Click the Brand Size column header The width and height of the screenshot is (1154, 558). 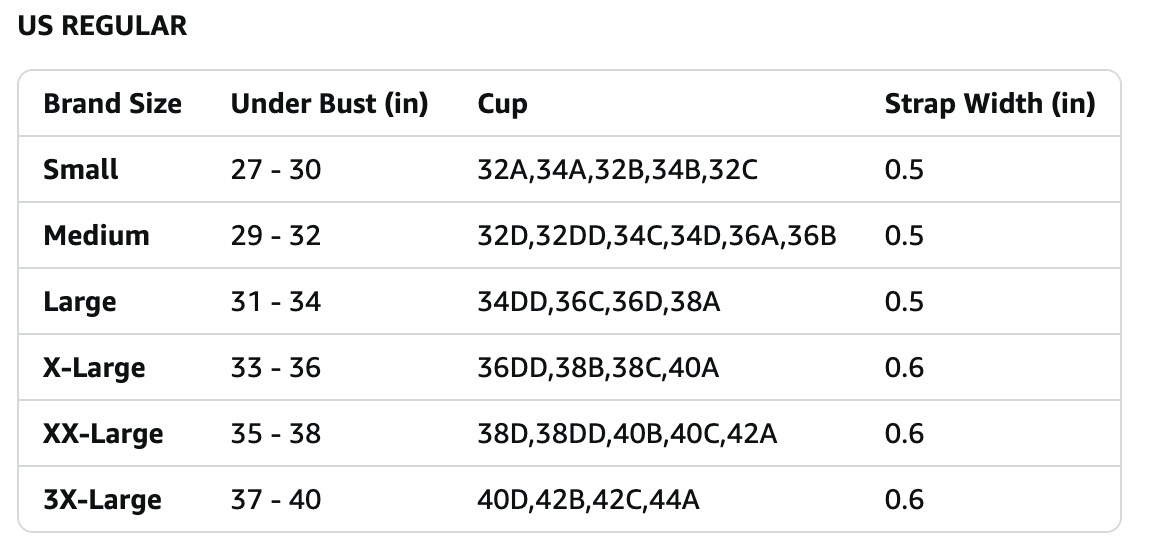112,104
